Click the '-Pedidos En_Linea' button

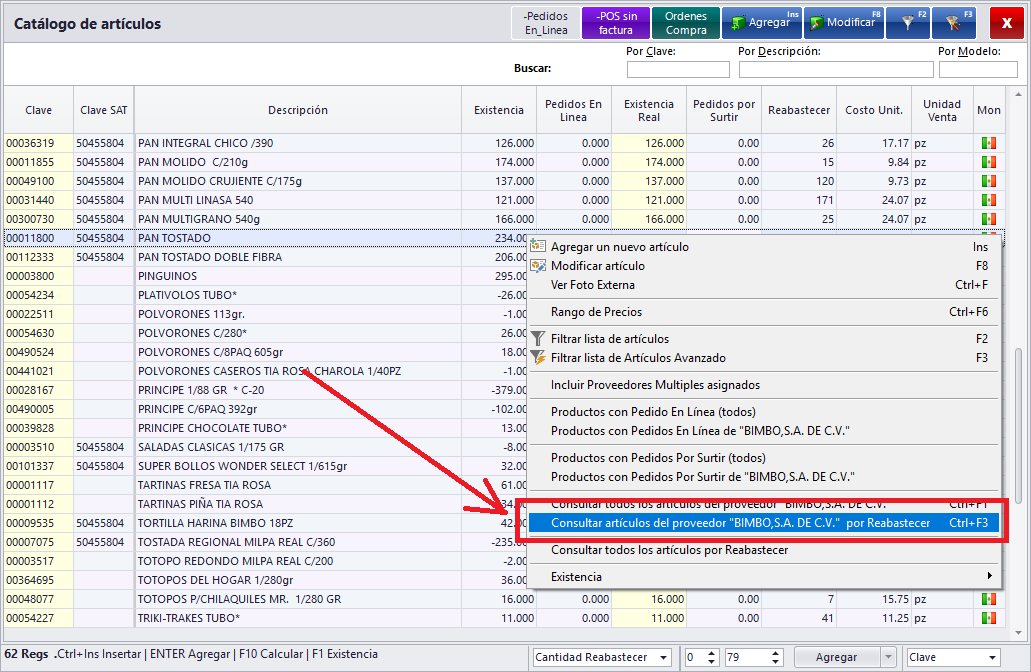[x=546, y=22]
